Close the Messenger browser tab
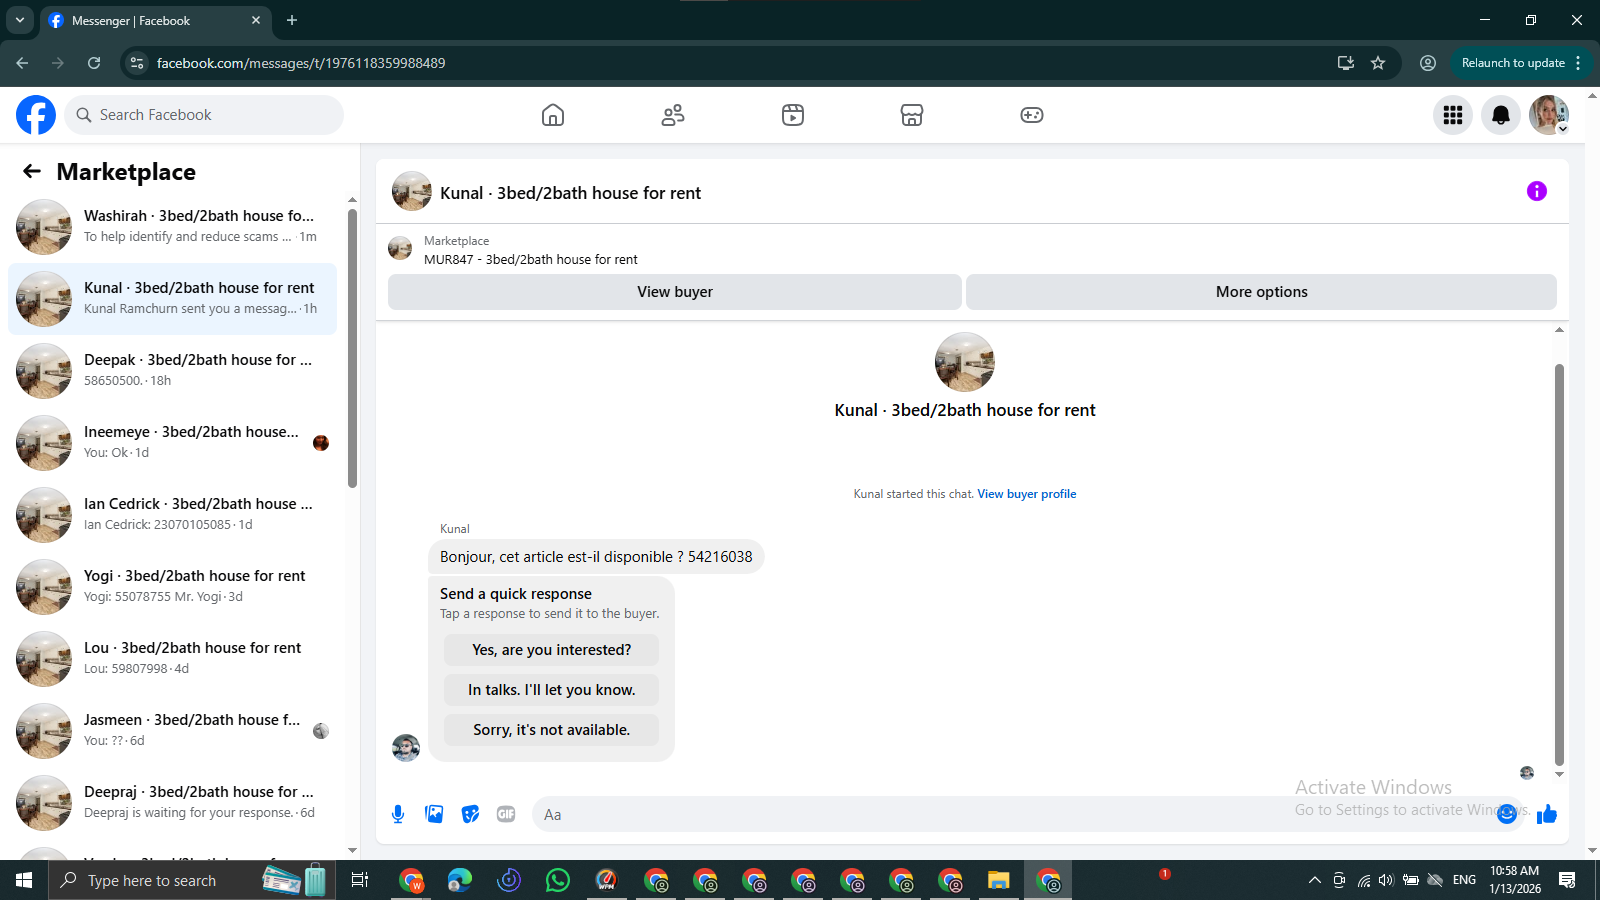This screenshot has width=1600, height=900. [x=256, y=20]
